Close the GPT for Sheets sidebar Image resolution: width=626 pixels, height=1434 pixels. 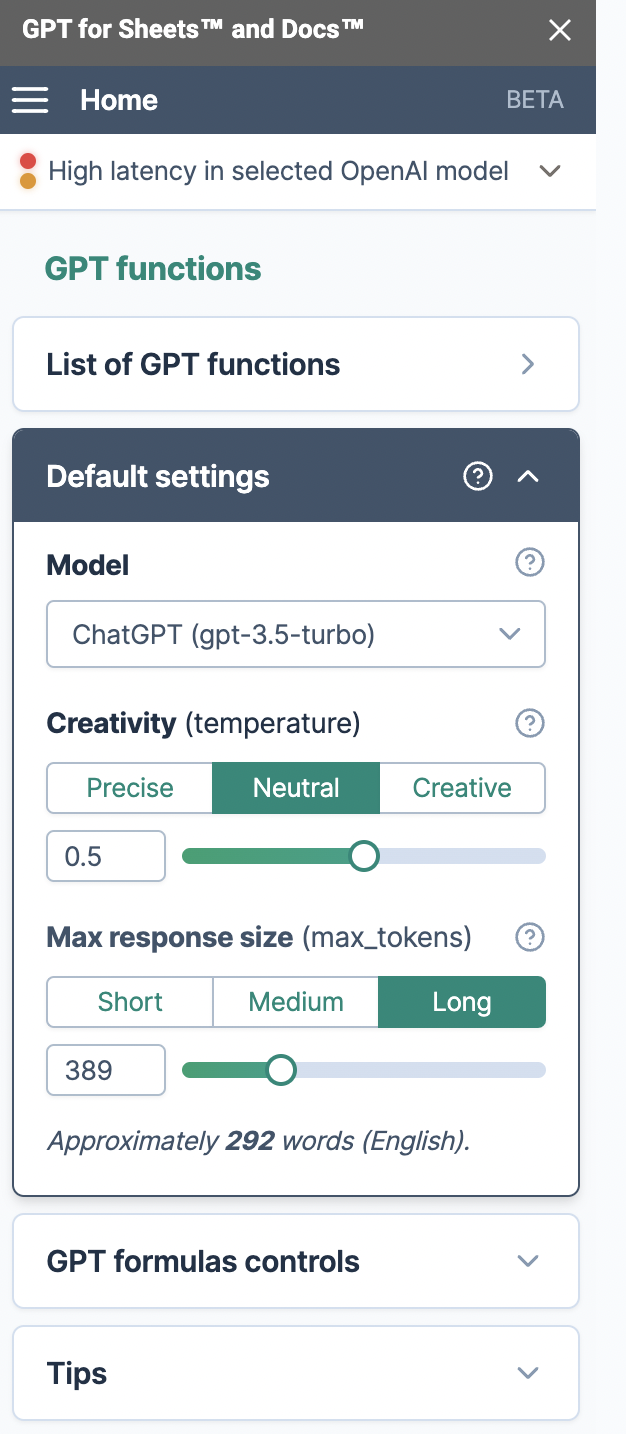click(560, 31)
